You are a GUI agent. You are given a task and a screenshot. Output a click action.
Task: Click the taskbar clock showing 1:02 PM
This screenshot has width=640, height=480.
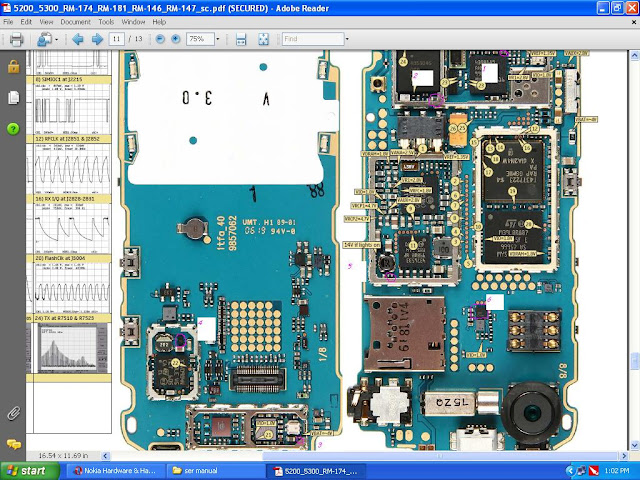(617, 471)
